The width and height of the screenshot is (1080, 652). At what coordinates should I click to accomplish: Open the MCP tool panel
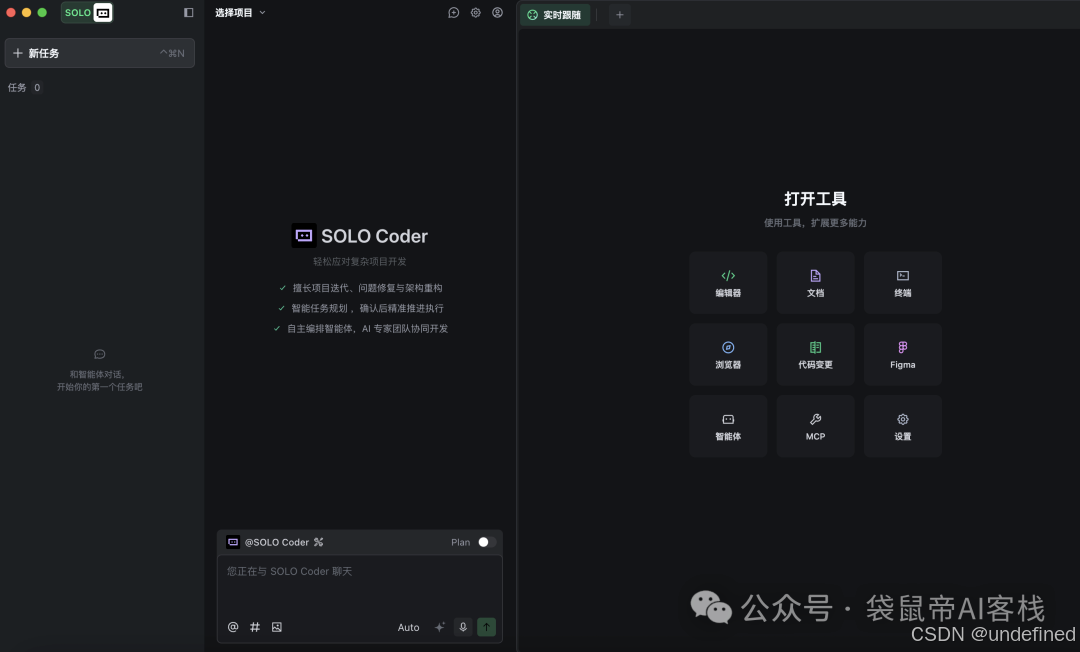point(815,426)
